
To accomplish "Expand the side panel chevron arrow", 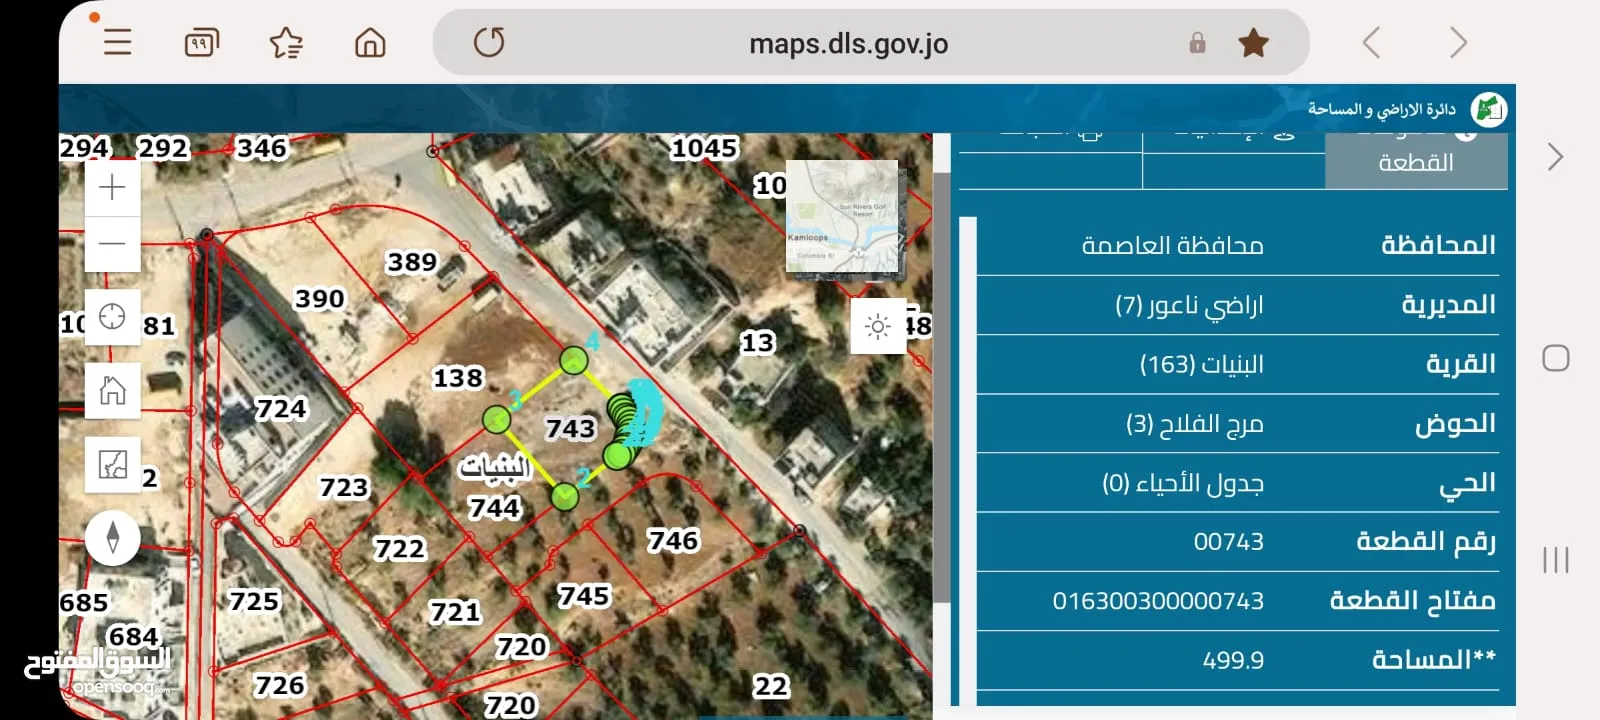I will click(x=1554, y=157).
